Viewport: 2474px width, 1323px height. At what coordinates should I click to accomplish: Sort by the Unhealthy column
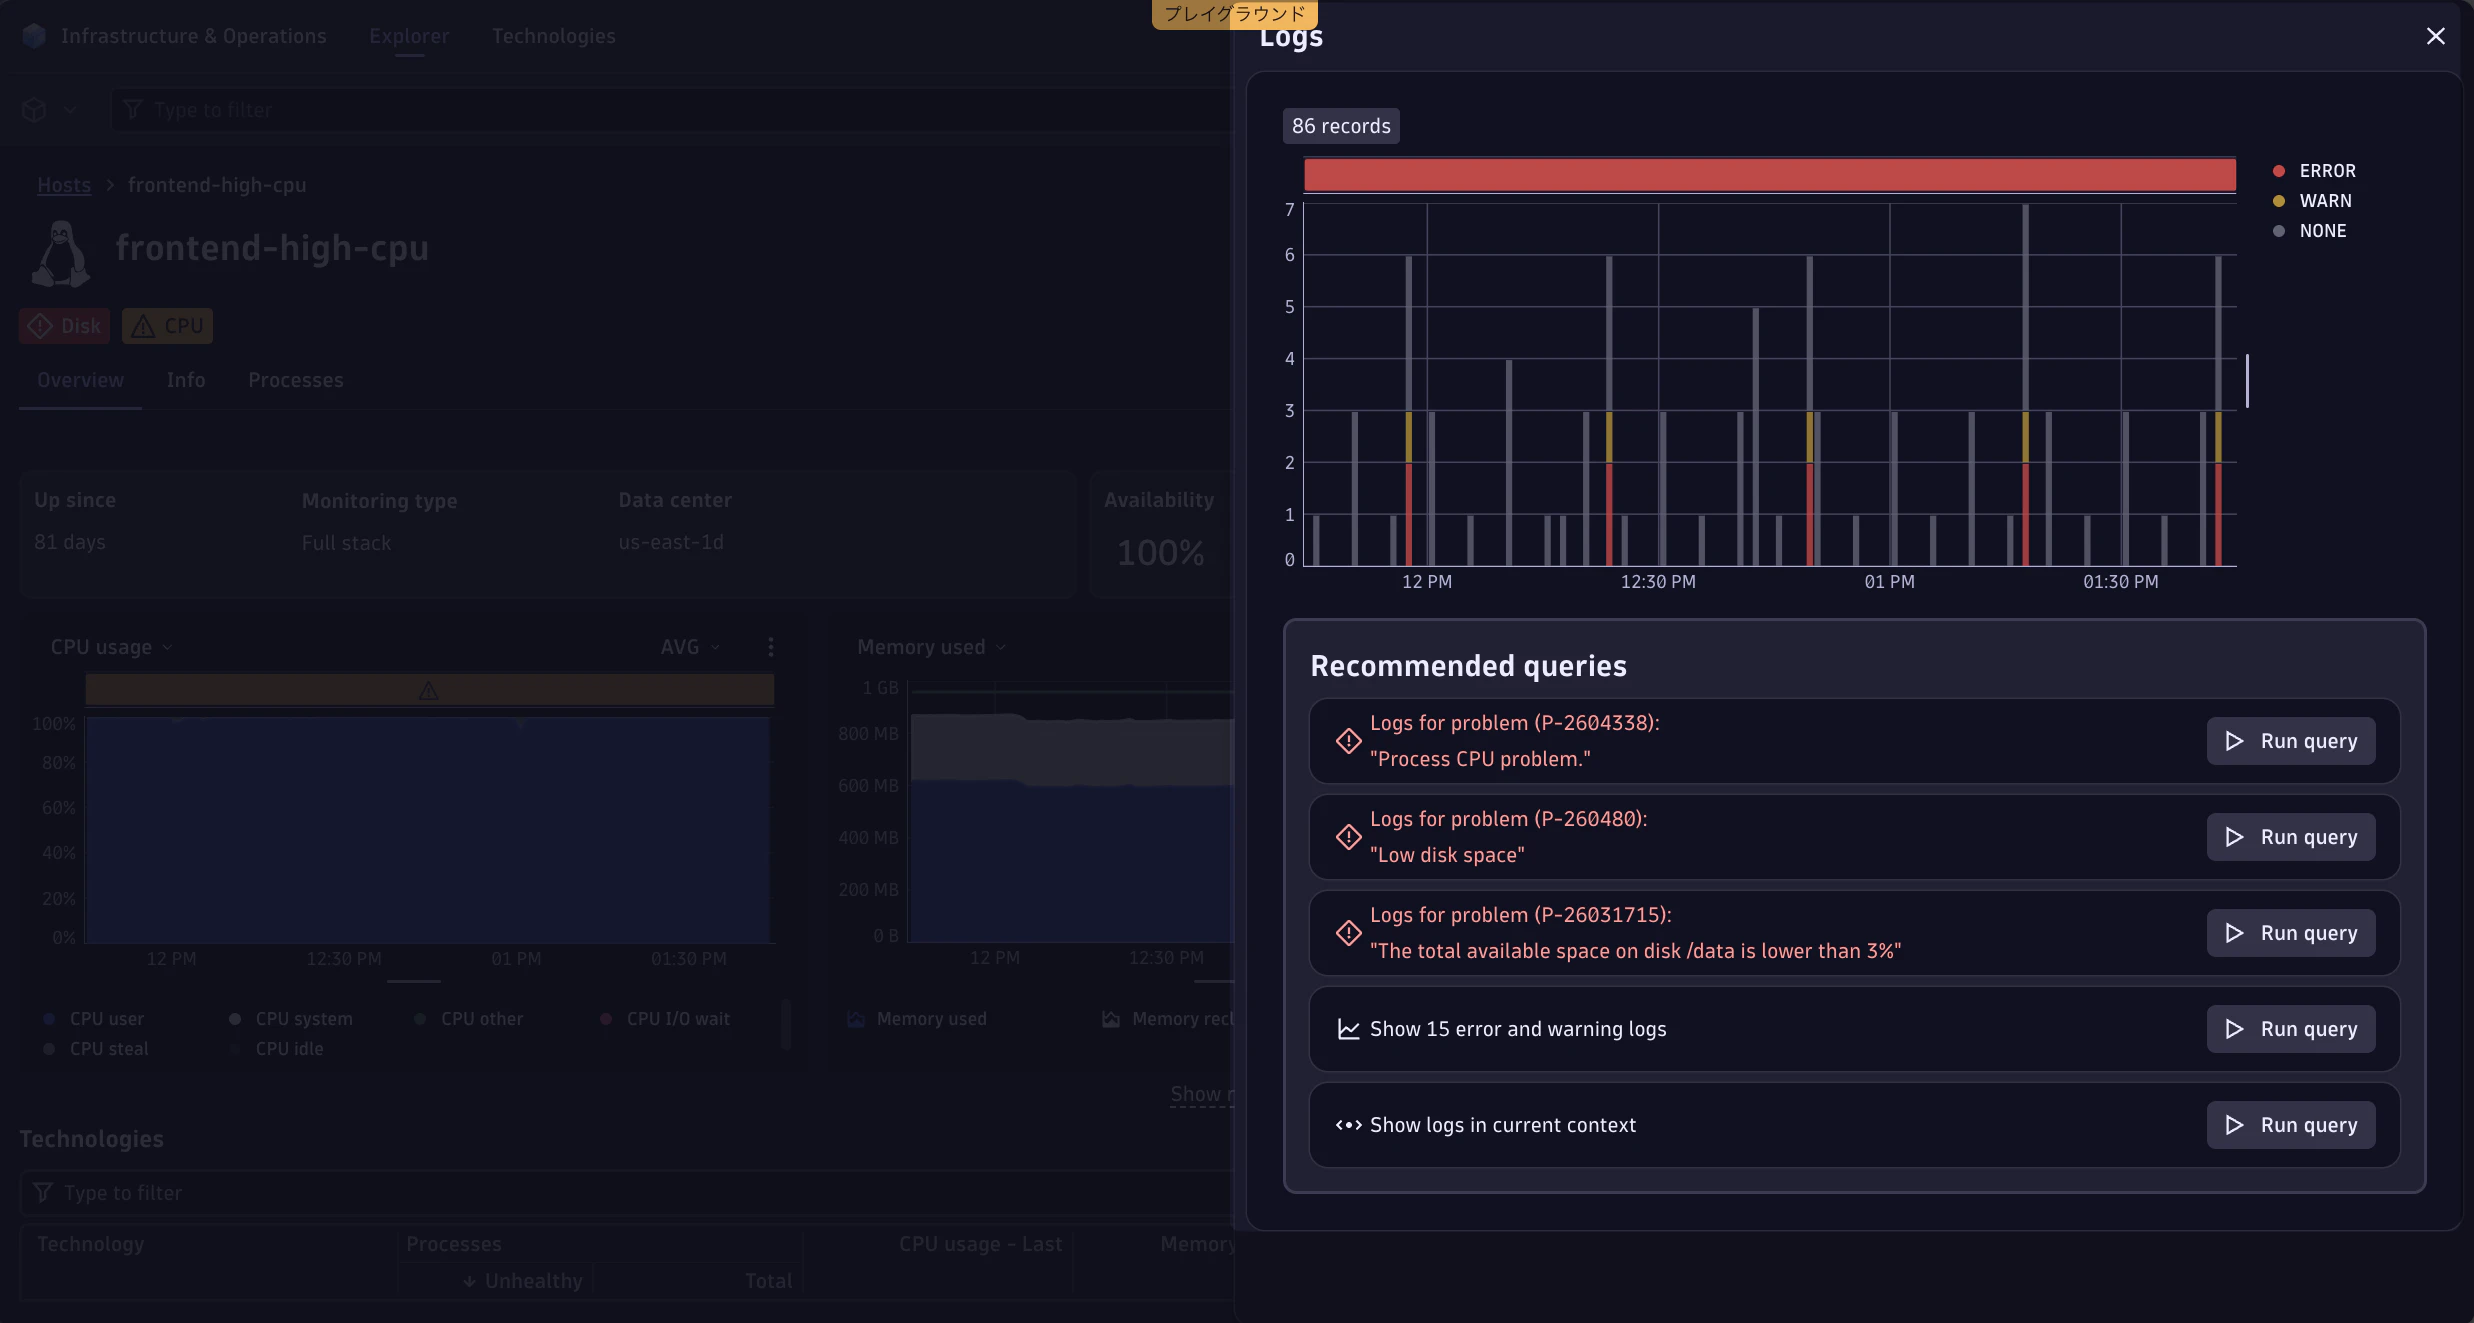523,1281
